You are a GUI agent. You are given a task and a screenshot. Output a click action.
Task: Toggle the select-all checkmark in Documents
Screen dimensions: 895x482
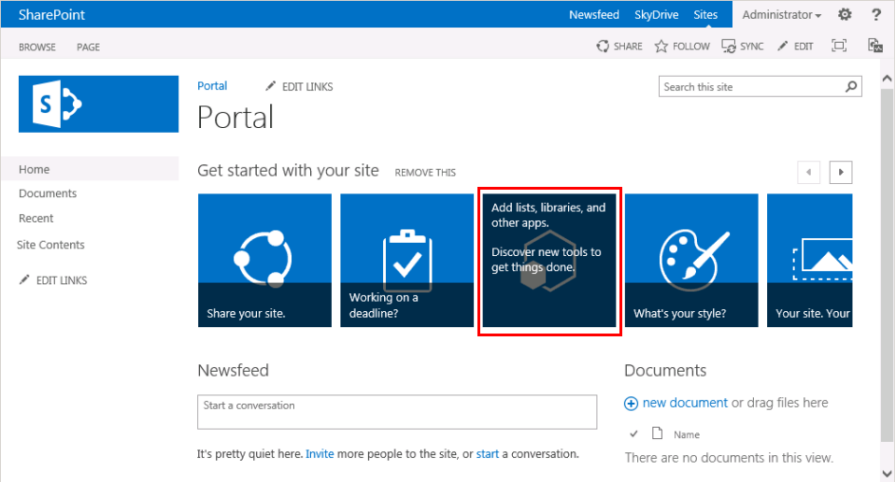(x=634, y=434)
